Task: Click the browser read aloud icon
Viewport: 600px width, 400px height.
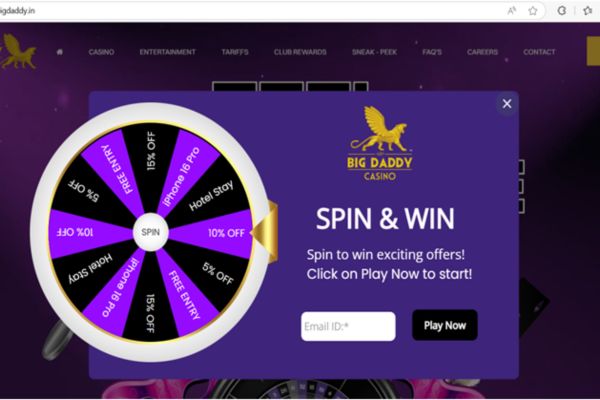Action: pos(512,11)
